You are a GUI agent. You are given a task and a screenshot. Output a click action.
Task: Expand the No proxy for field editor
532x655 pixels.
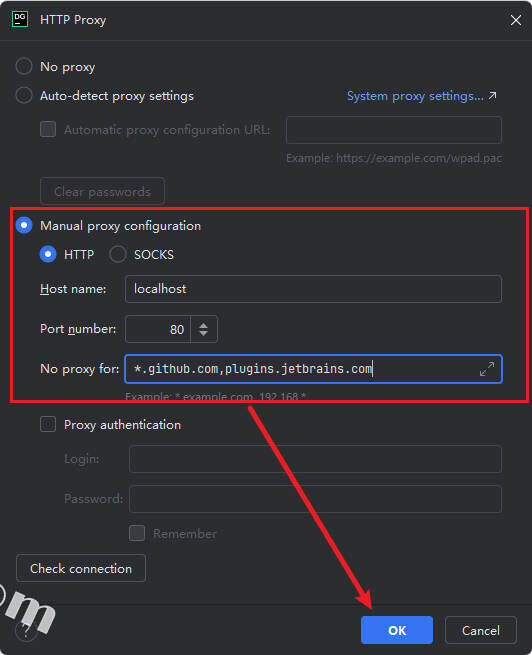[x=486, y=369]
